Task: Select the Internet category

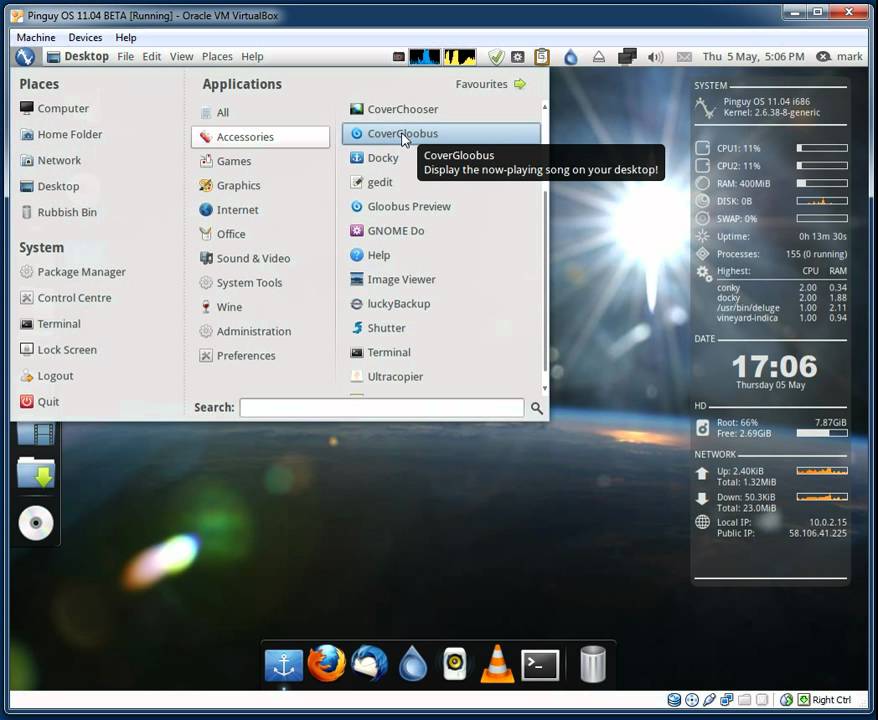Action: [x=260, y=210]
